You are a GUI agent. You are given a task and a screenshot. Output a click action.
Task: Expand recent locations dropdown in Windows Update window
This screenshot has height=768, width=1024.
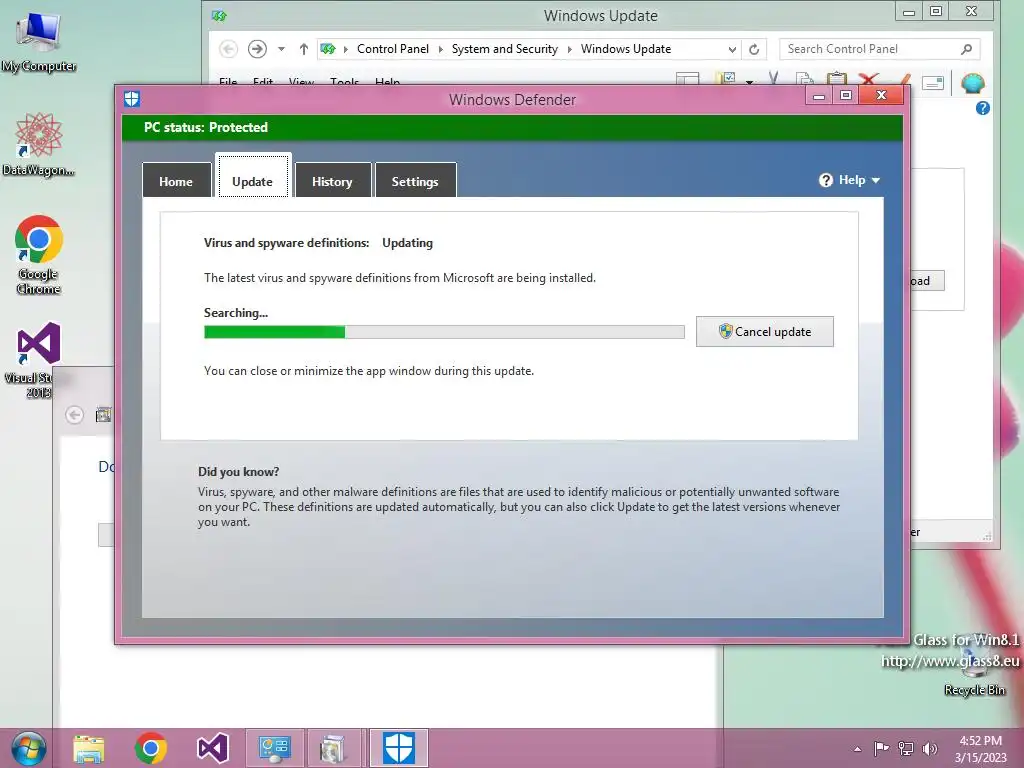[x=281, y=49]
